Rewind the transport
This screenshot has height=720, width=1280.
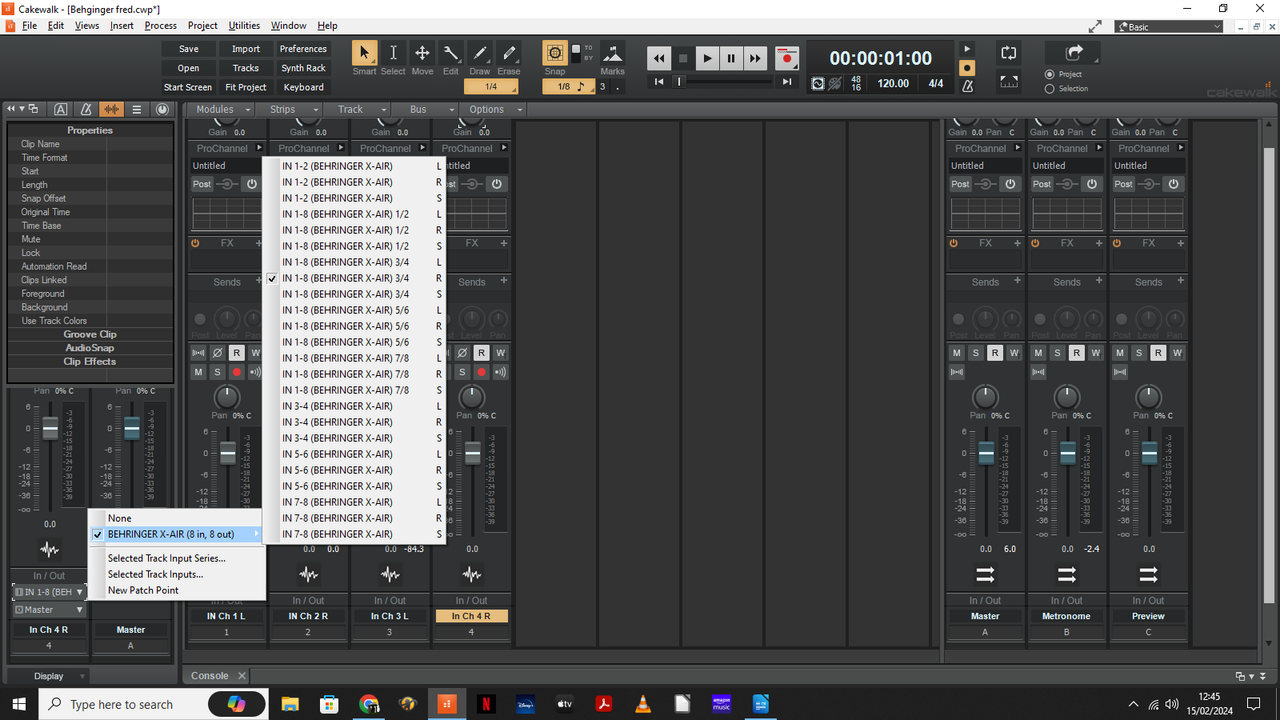pos(659,58)
